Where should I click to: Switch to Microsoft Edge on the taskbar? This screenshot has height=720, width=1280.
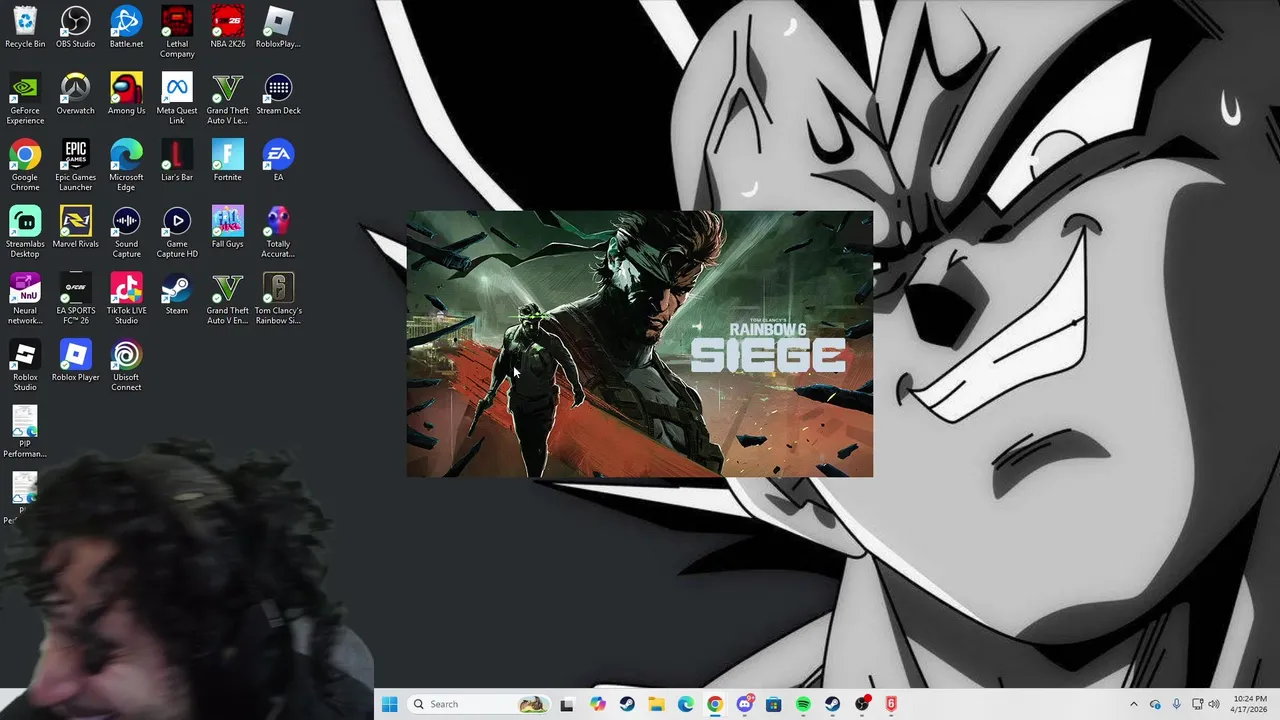[686, 704]
